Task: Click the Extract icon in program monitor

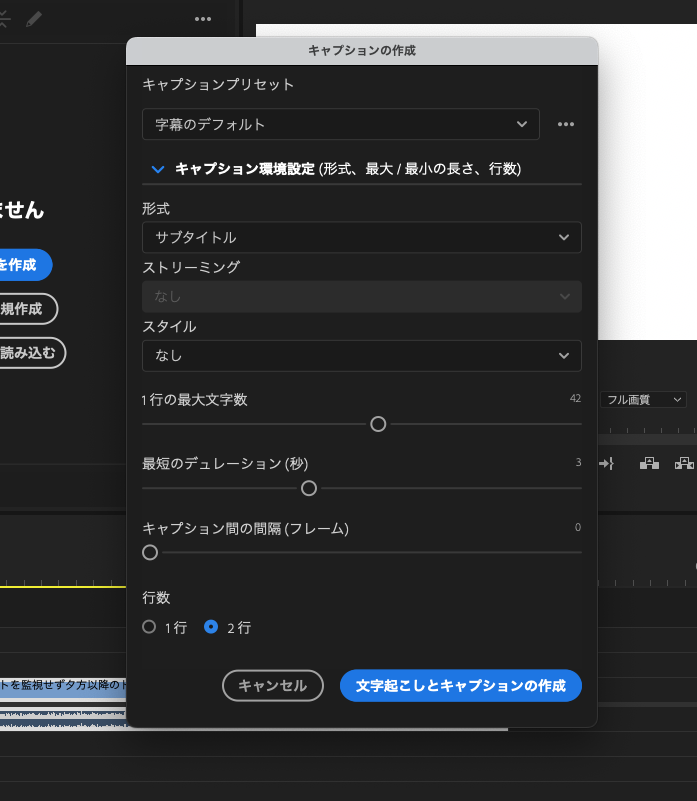Action: [x=684, y=463]
